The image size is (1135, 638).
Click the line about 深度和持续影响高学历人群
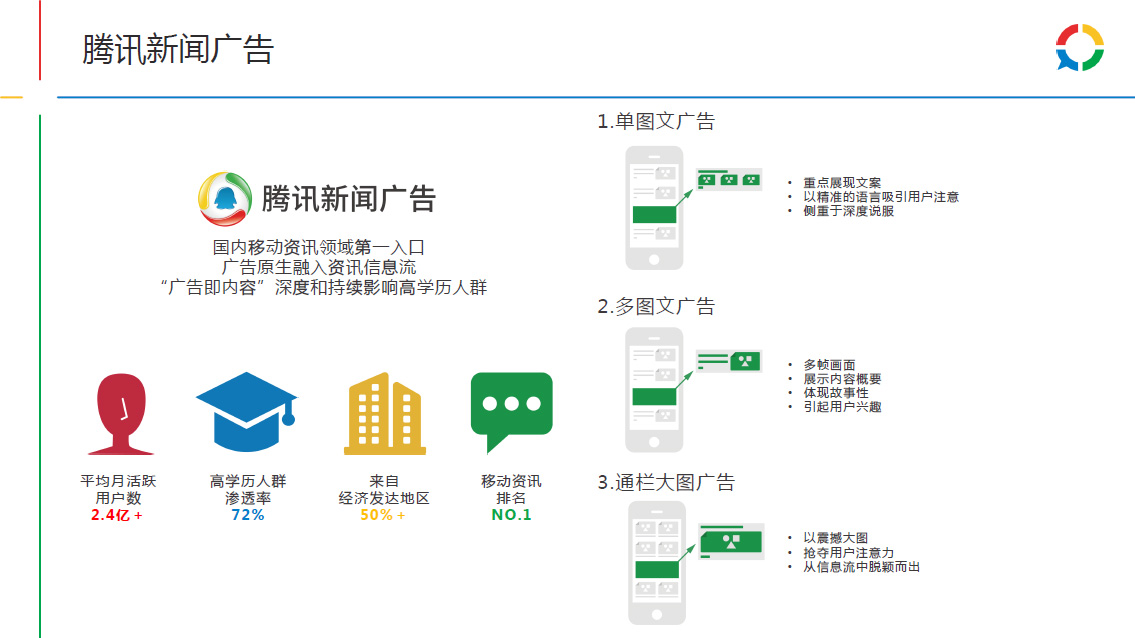pos(323,287)
